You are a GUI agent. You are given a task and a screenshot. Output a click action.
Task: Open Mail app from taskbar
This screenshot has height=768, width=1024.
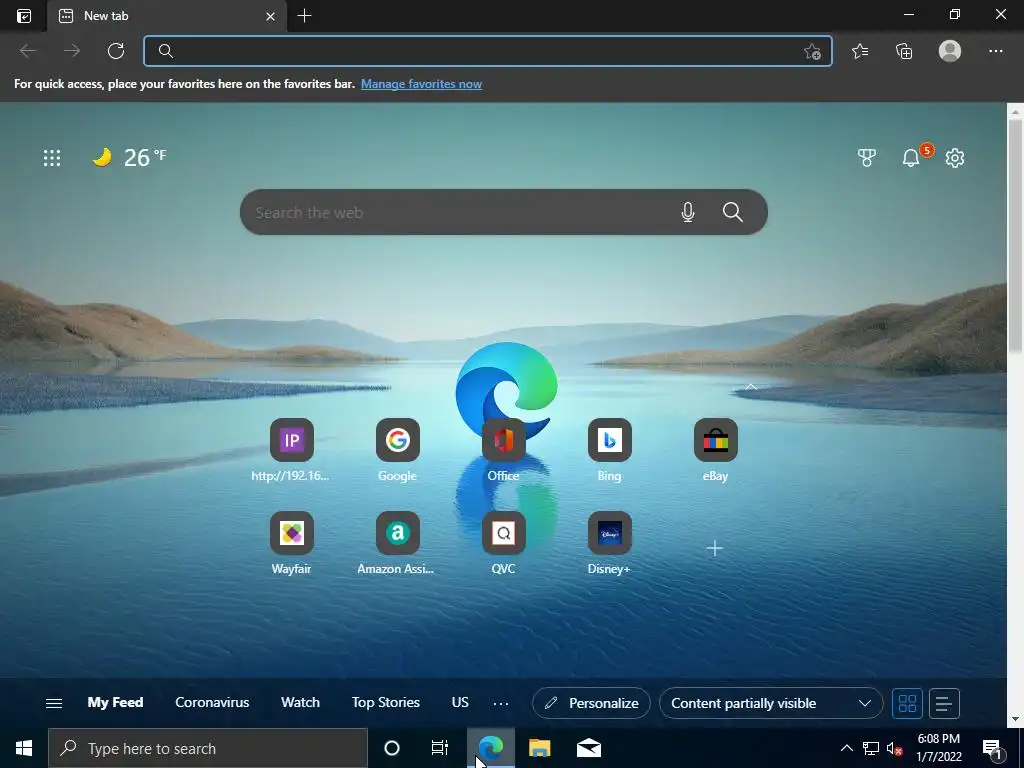[x=588, y=748]
